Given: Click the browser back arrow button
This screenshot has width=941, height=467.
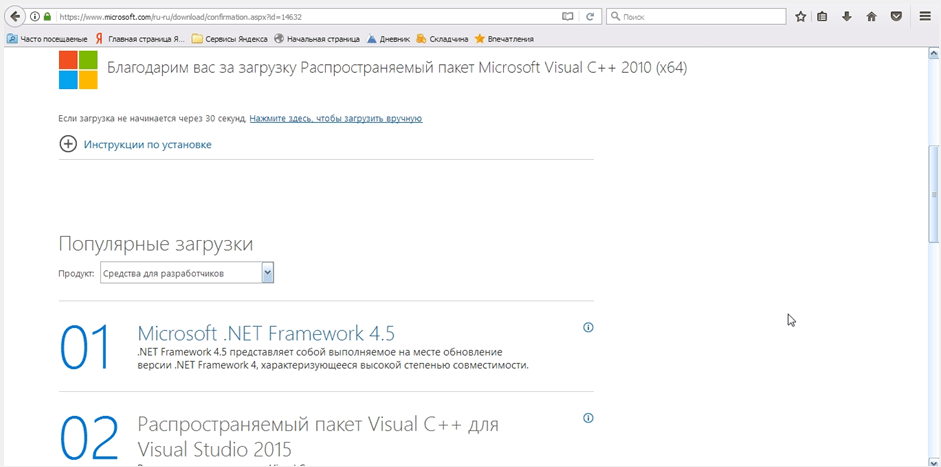Looking at the screenshot, I should (x=15, y=16).
